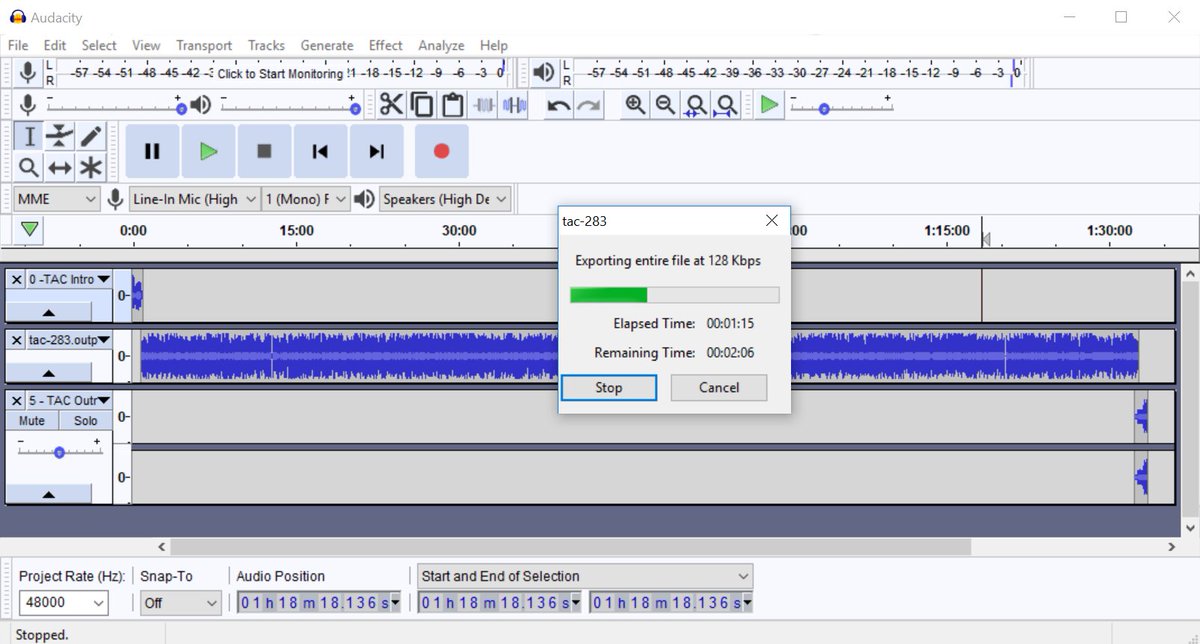Close the 0 -TAC Intro track

[16, 279]
